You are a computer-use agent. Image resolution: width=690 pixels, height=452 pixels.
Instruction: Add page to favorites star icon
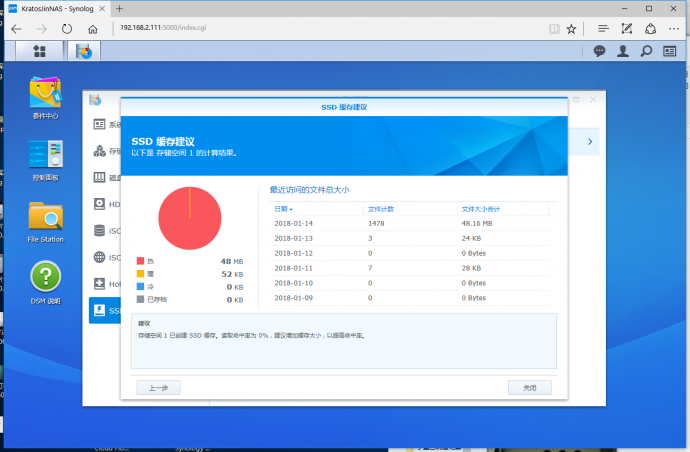tap(571, 29)
